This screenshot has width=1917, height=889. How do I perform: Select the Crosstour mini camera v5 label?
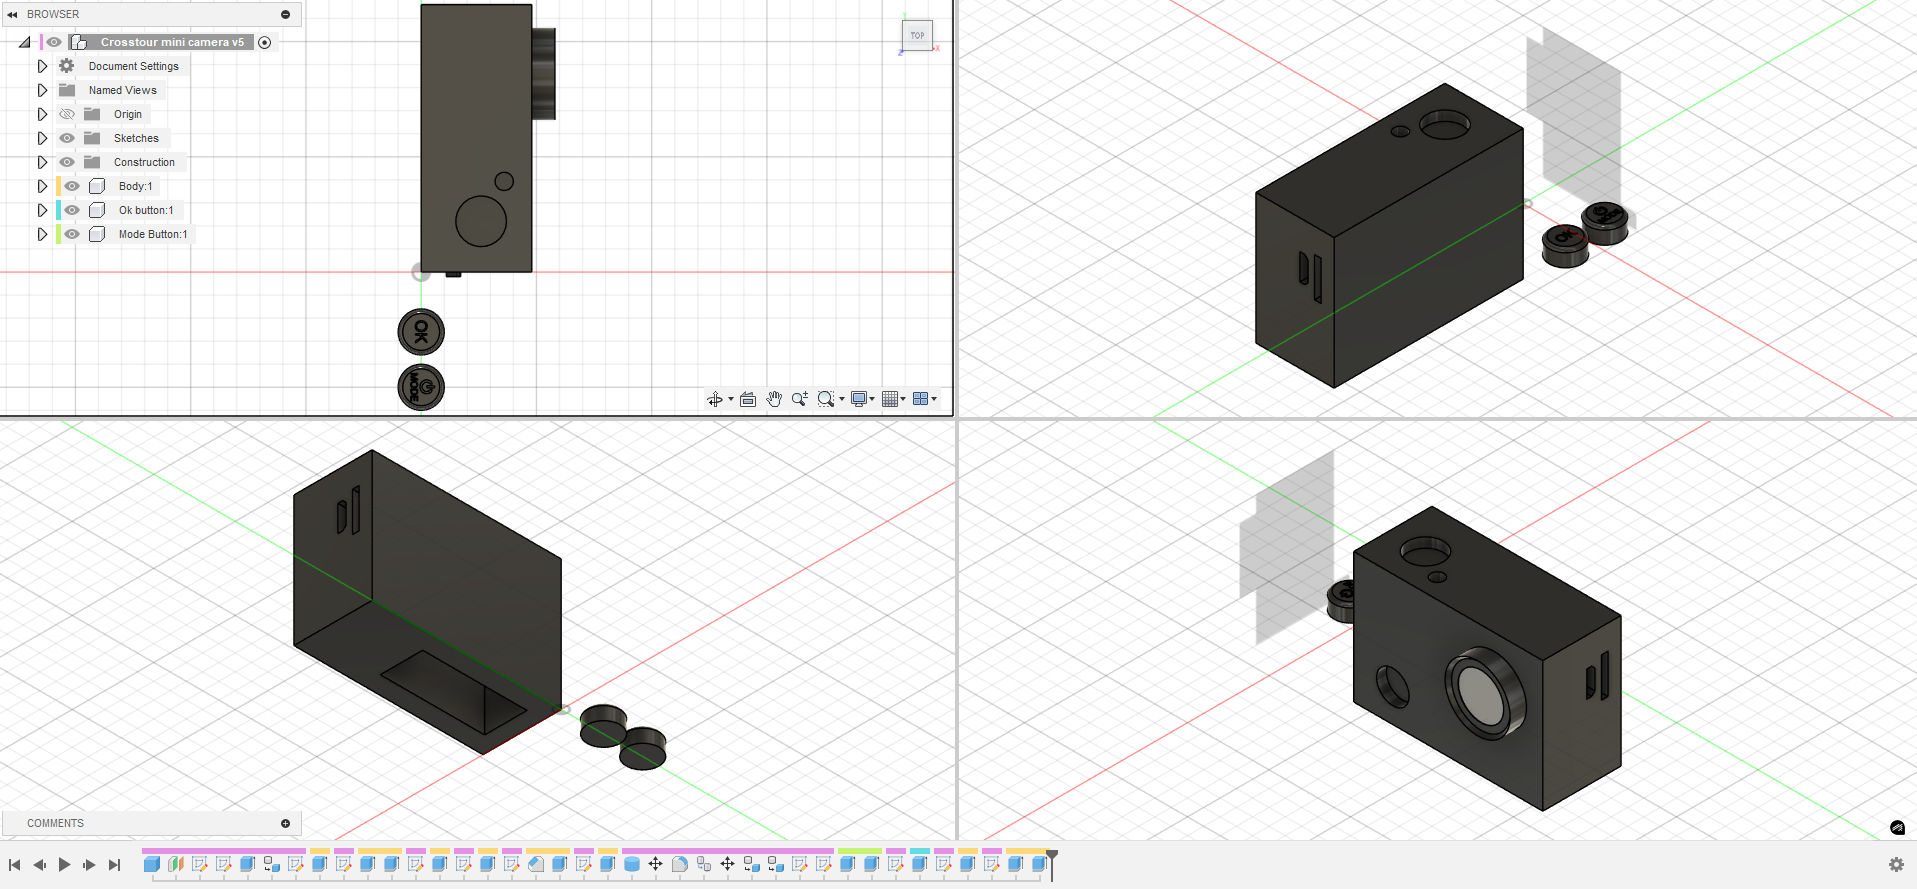tap(172, 42)
